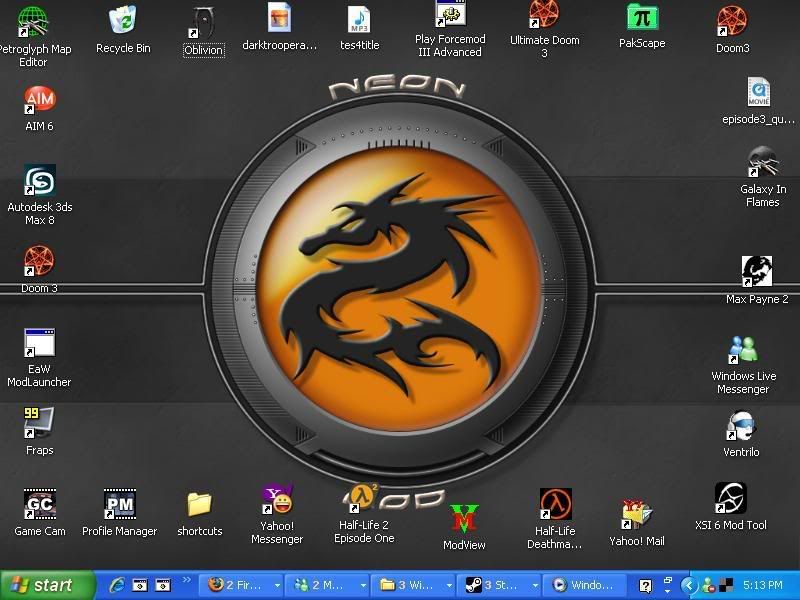
Task: Expand the '3 St...' group dropdown arrow
Action: [x=535, y=585]
